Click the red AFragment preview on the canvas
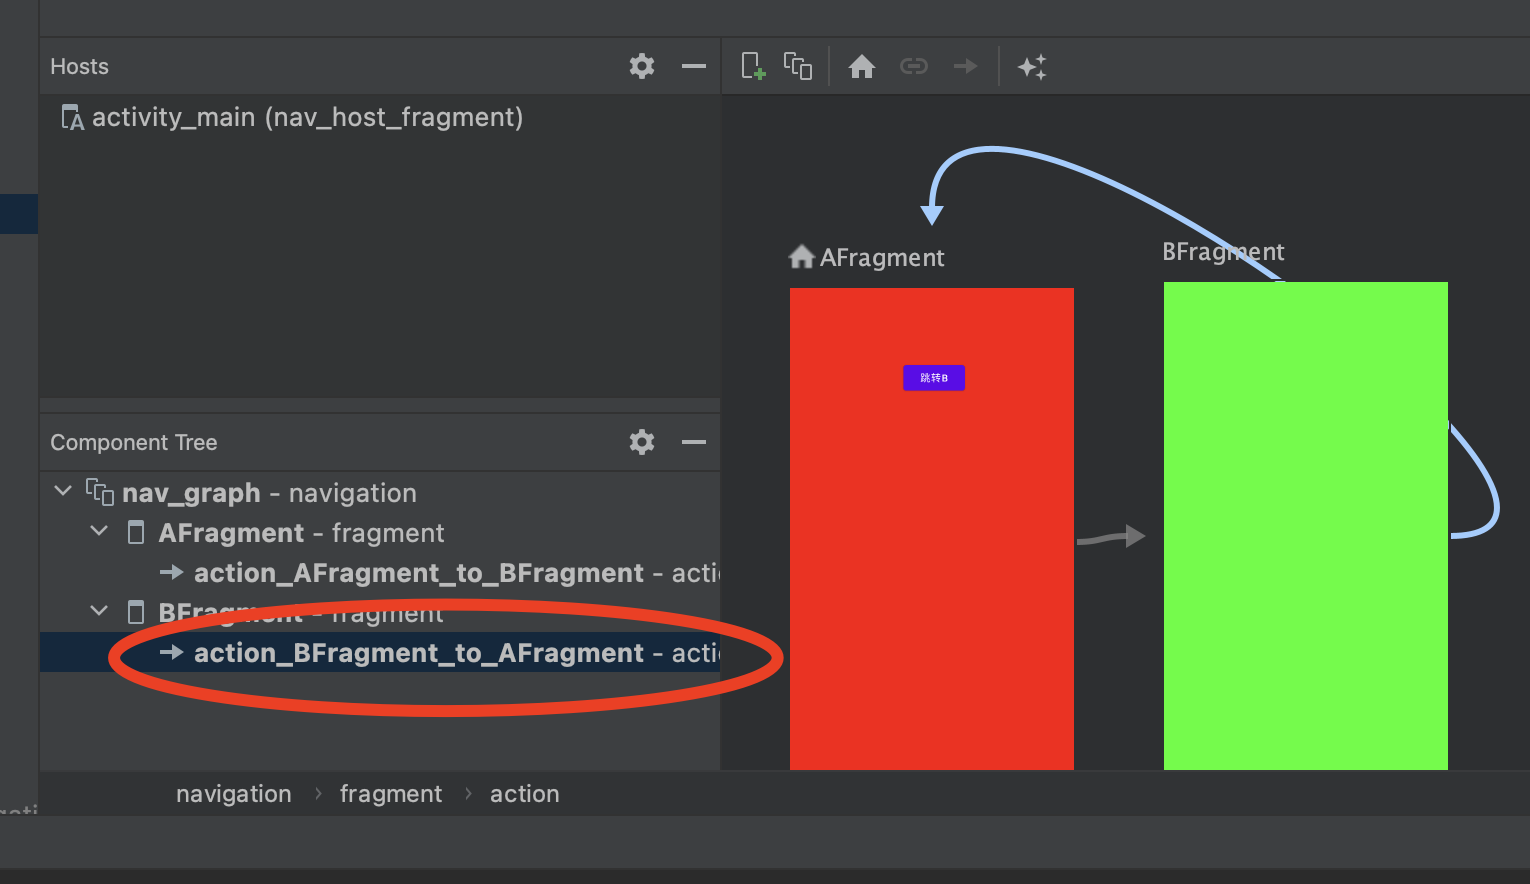1530x884 pixels. (x=932, y=529)
